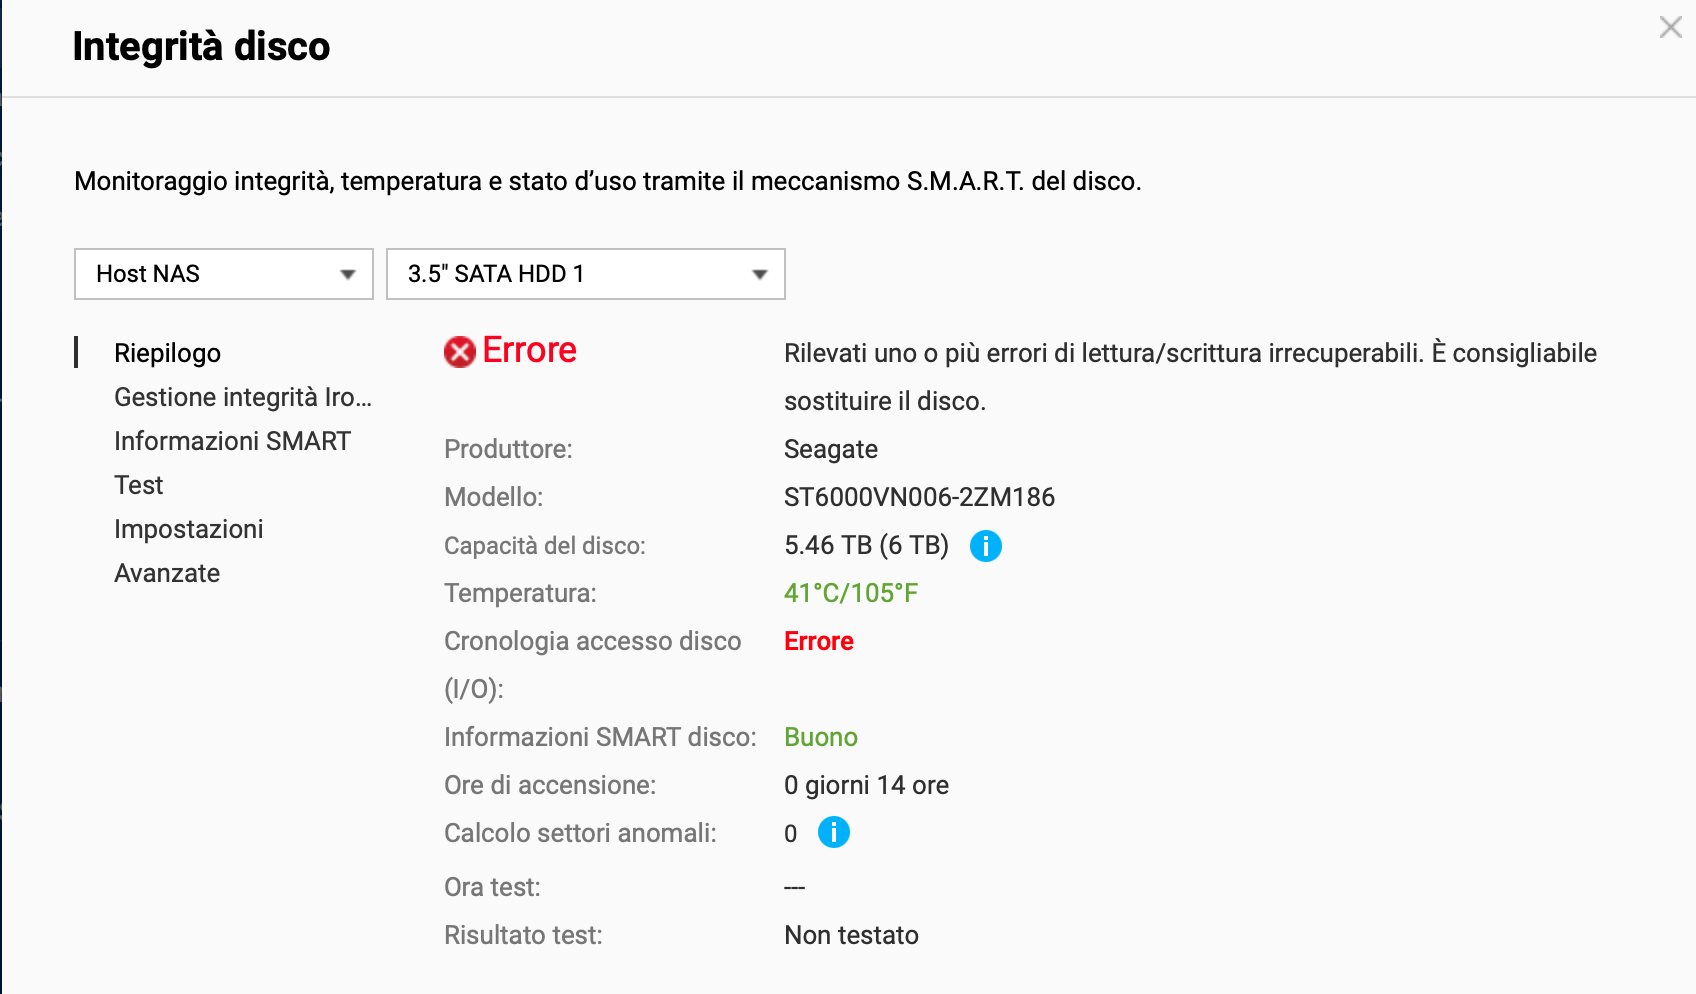Click the arrow on the Host NAS combo box
Screen dimensions: 1696x994
pyautogui.click(x=348, y=274)
